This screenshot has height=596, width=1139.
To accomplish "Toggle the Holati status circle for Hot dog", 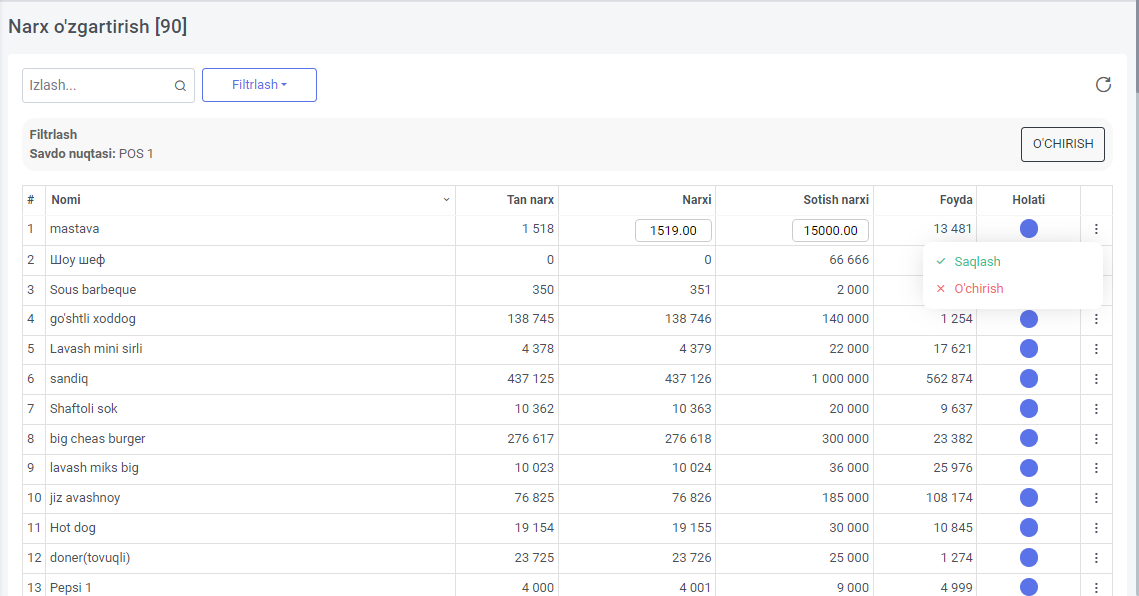I will [1029, 528].
